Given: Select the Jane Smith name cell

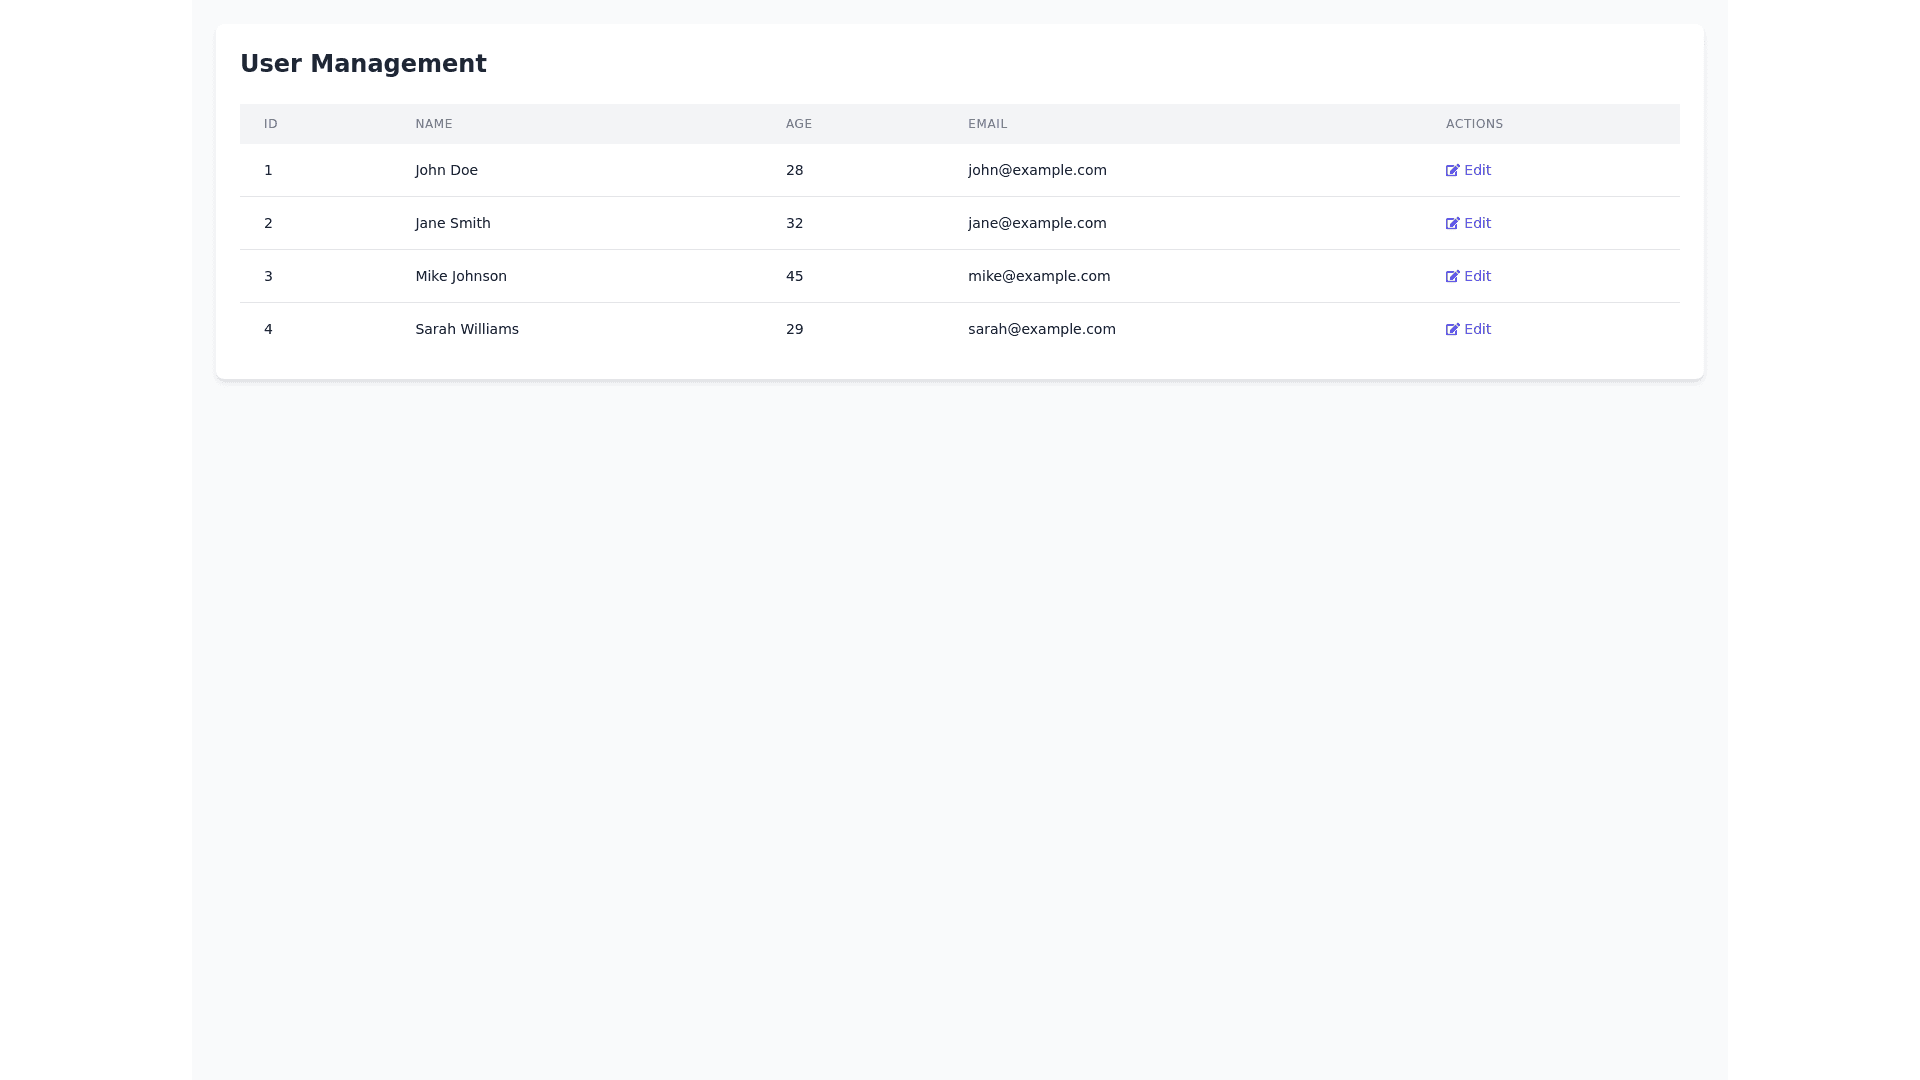Looking at the screenshot, I should [453, 223].
